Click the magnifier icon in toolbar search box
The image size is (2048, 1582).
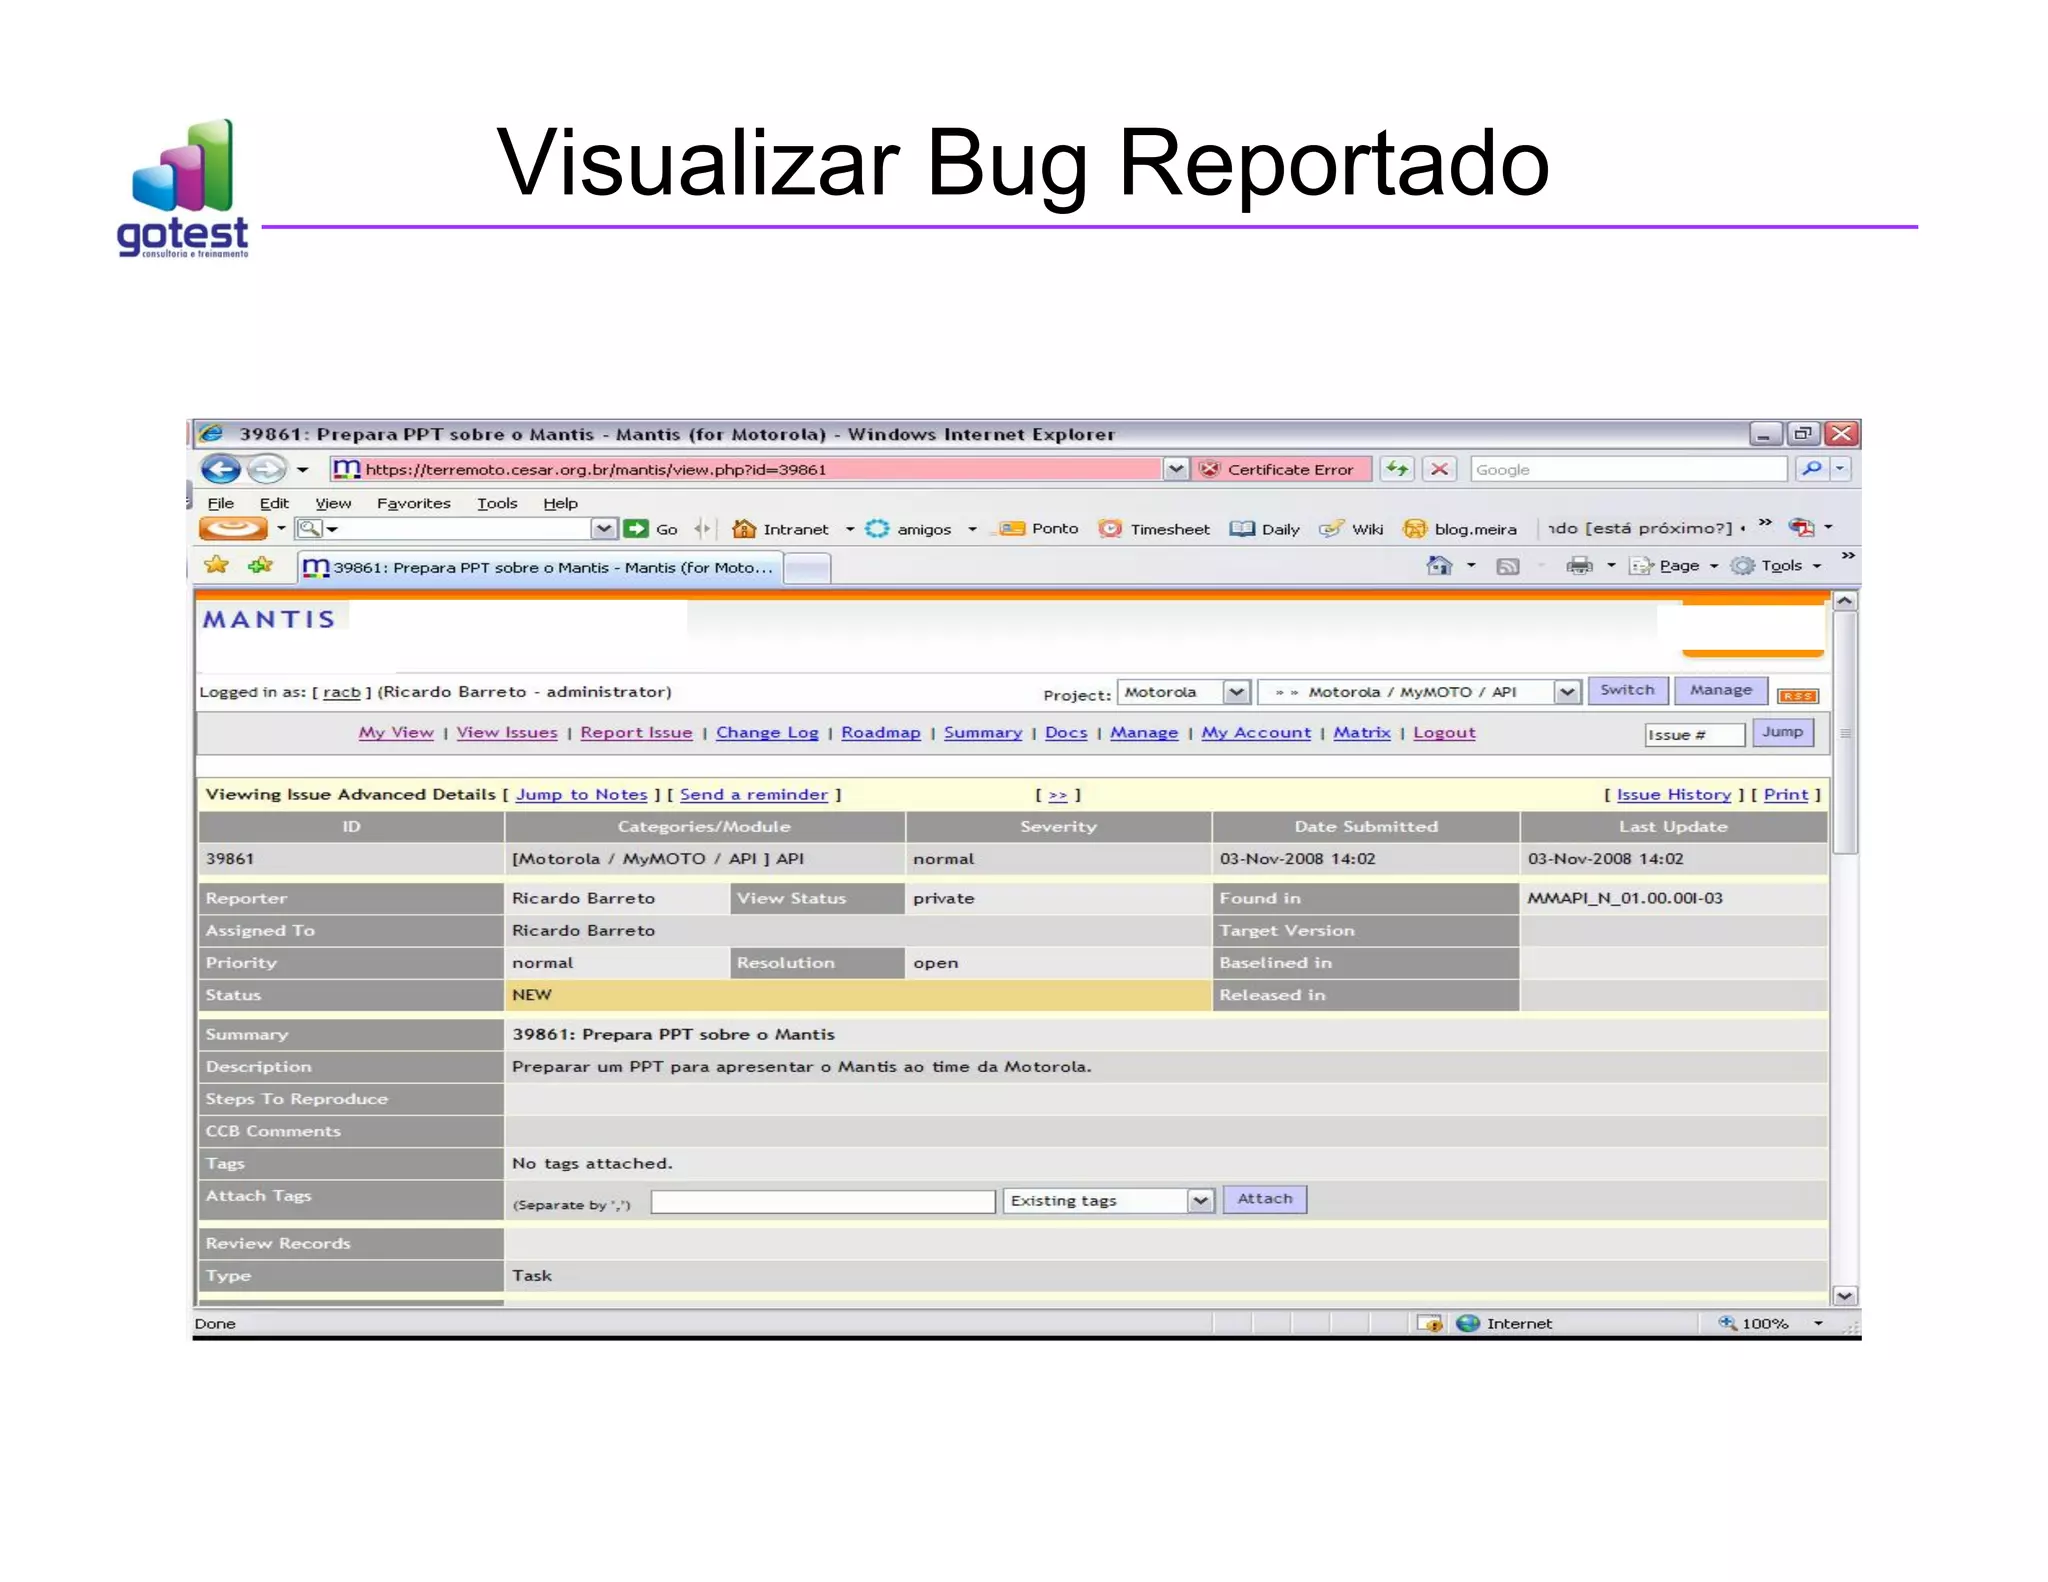(309, 528)
